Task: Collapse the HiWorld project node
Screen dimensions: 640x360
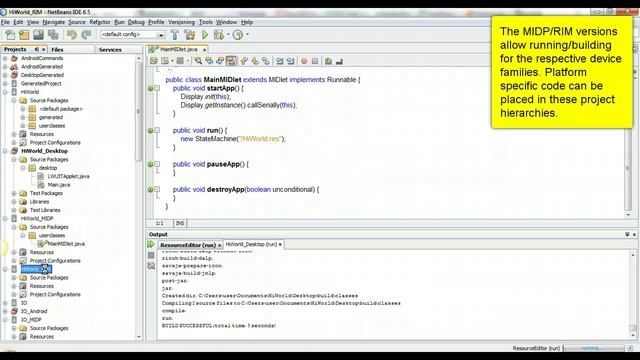Action: pos(5,92)
